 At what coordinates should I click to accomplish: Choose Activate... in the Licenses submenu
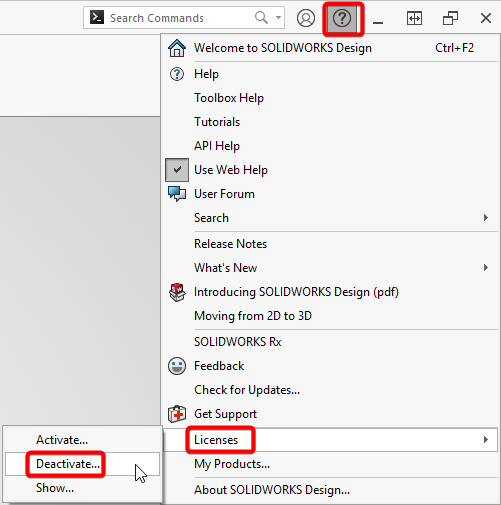coord(62,440)
